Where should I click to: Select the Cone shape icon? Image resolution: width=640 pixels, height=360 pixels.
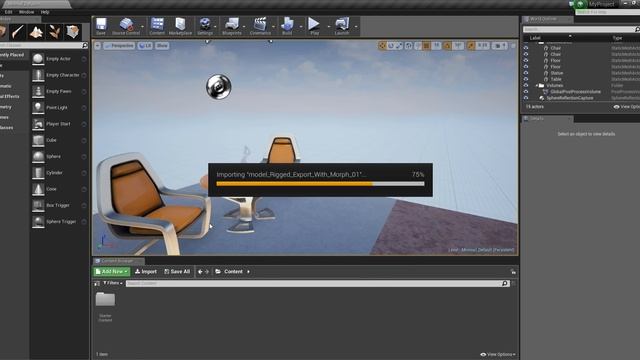pos(38,189)
